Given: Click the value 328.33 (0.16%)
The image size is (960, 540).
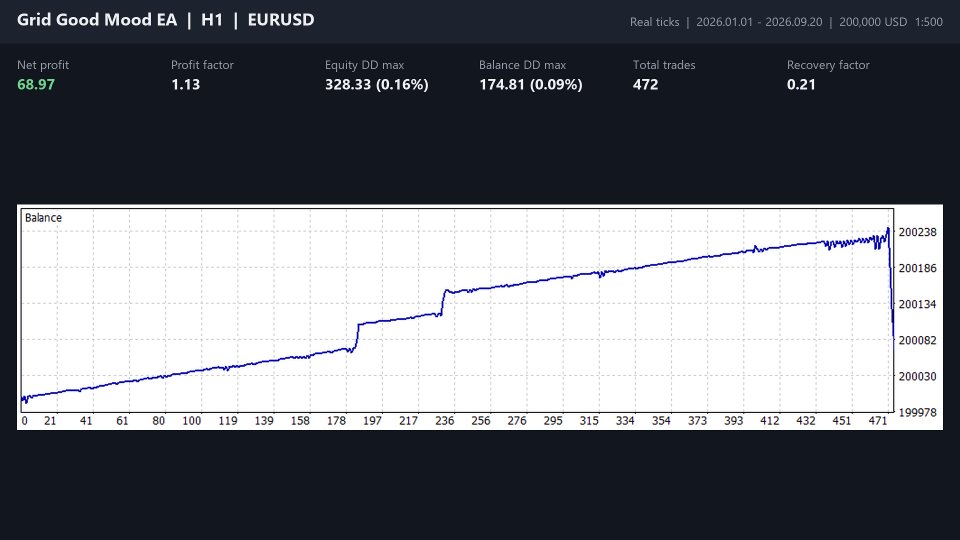Looking at the screenshot, I should click(377, 84).
